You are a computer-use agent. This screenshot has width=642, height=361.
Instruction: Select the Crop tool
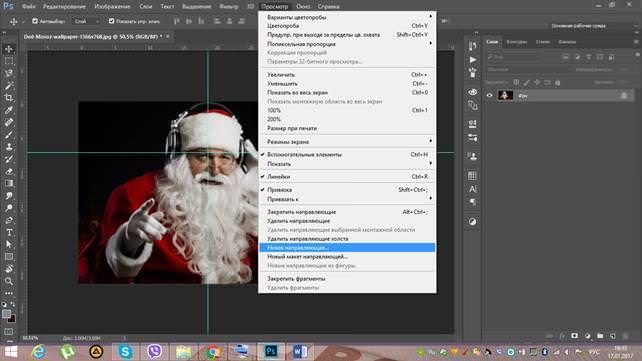9,98
